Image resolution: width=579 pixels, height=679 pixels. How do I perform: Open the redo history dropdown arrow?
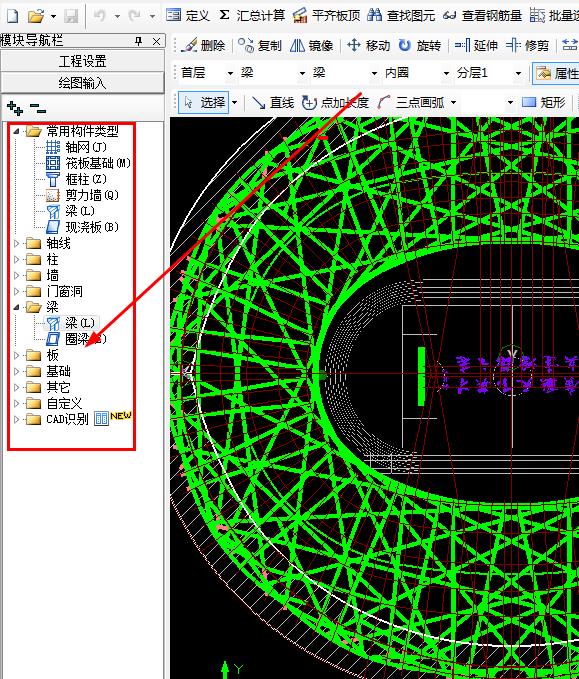point(152,16)
